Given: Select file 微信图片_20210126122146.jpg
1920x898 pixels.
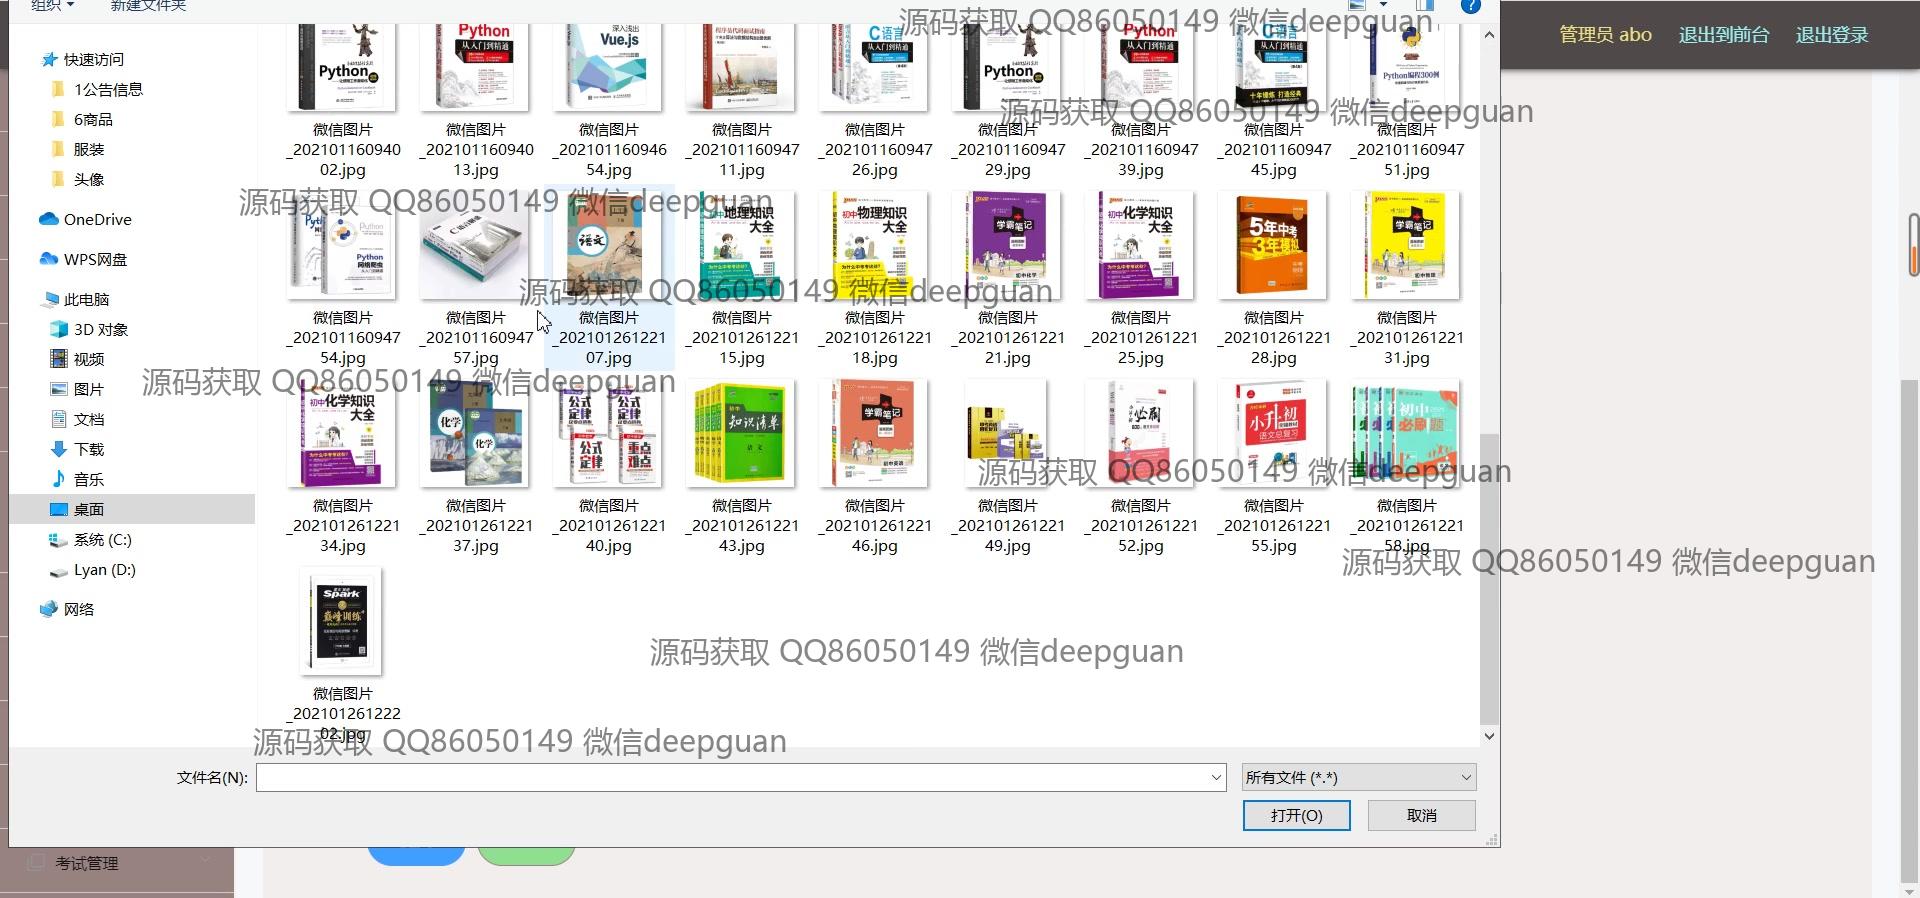Looking at the screenshot, I should (875, 466).
